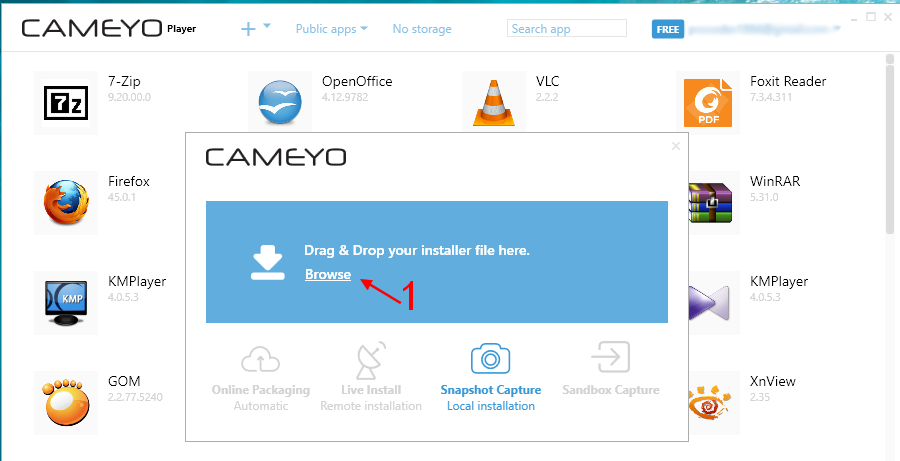The width and height of the screenshot is (900, 461).
Task: Select the Sandbox Capture arrow icon
Action: click(611, 357)
